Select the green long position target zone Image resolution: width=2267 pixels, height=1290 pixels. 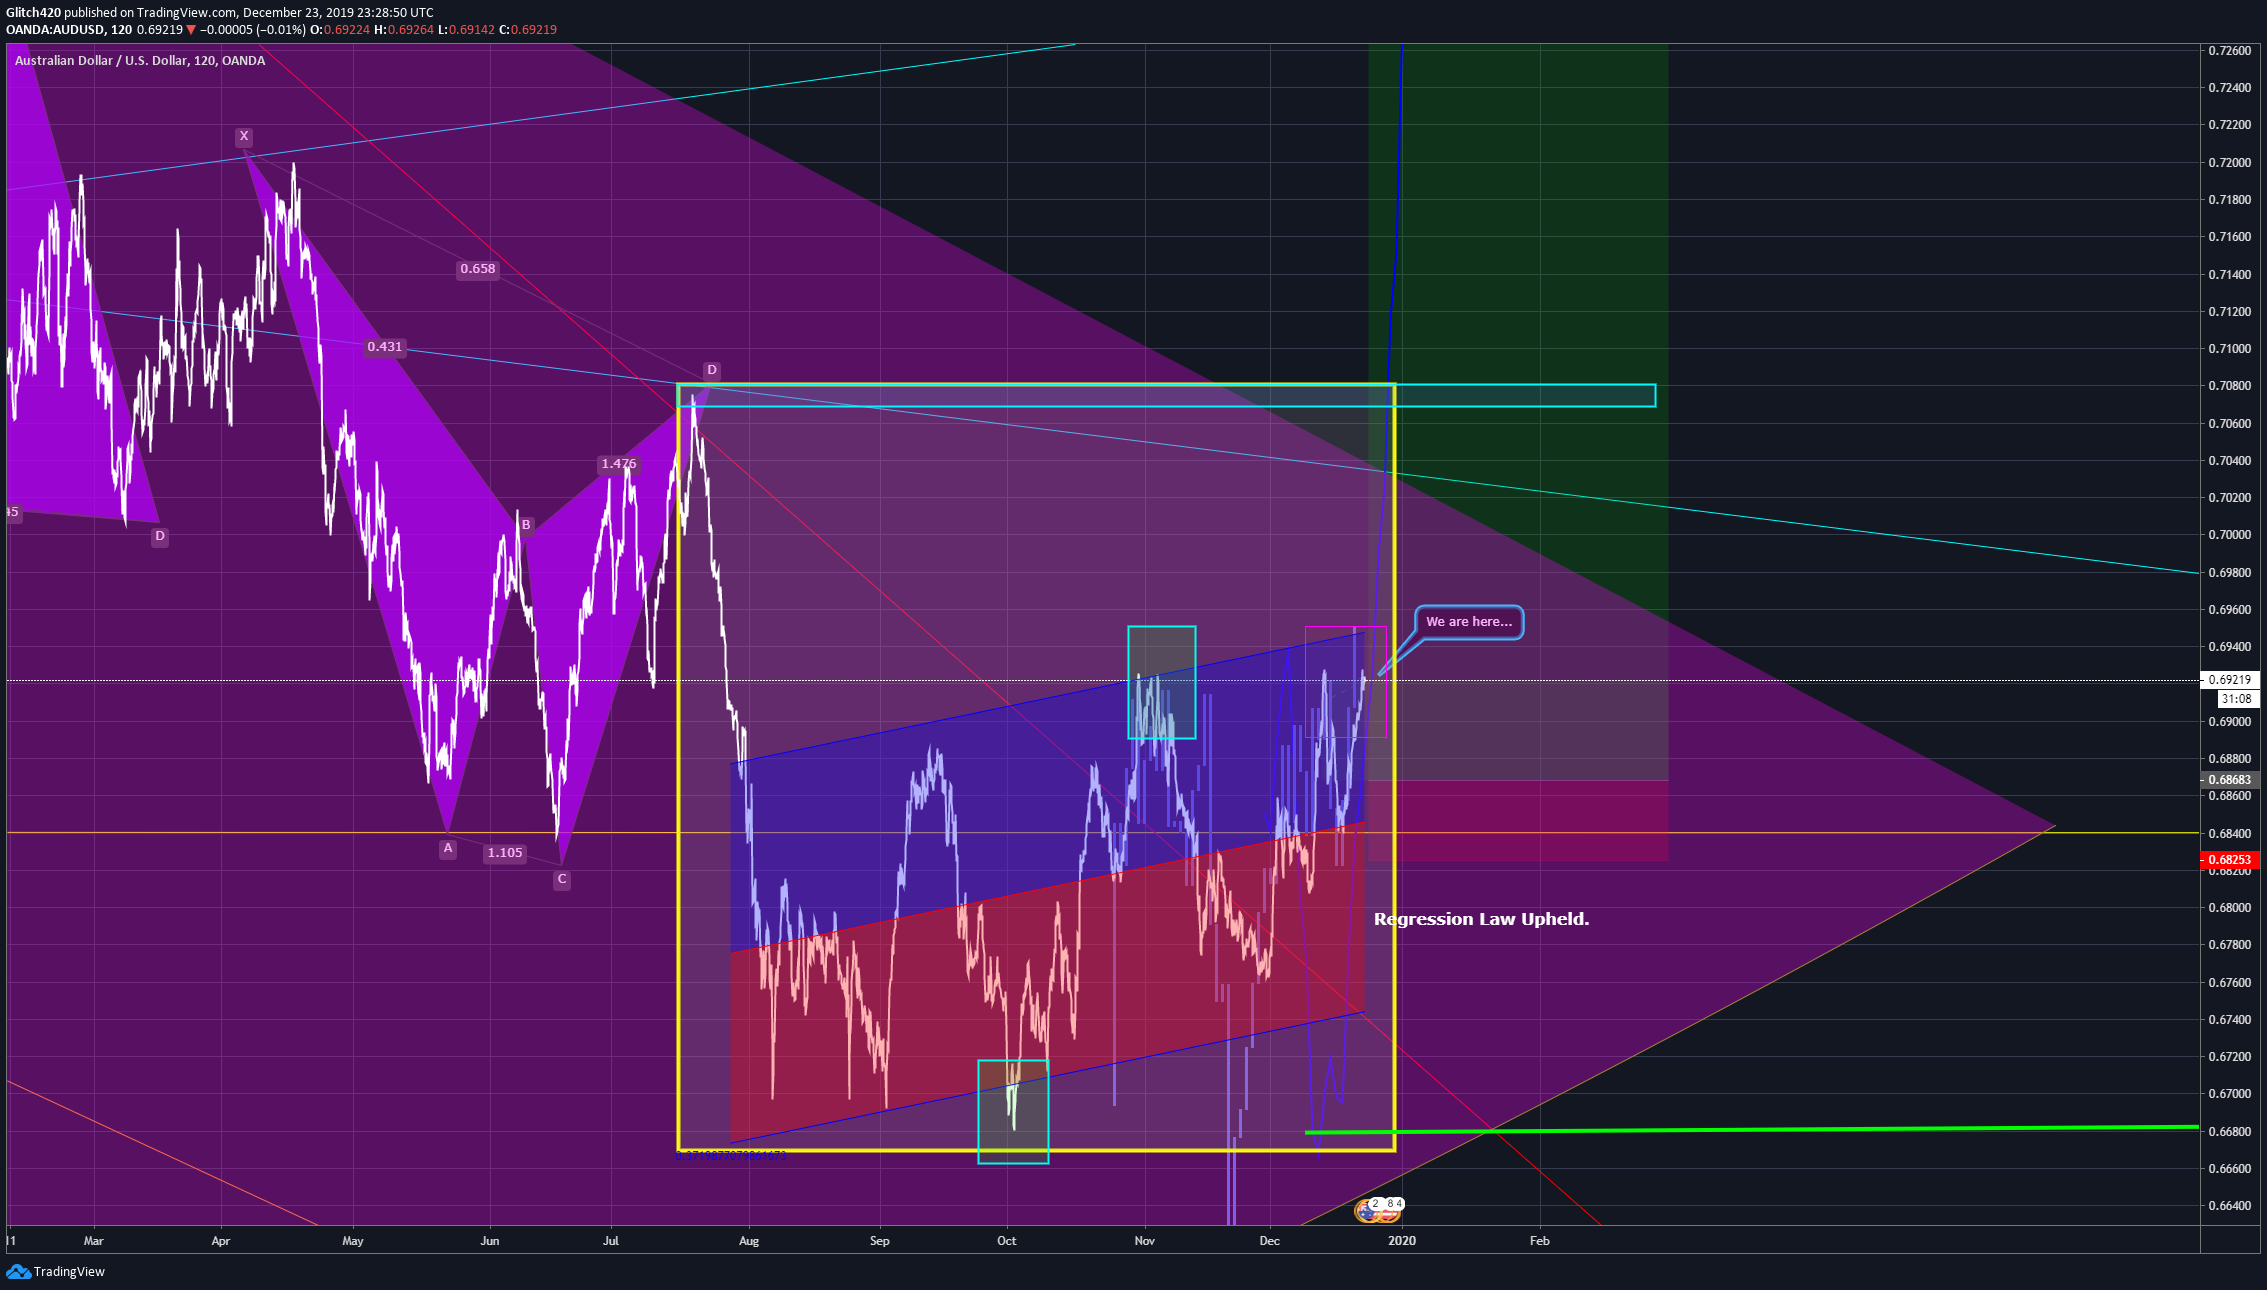(1518, 411)
